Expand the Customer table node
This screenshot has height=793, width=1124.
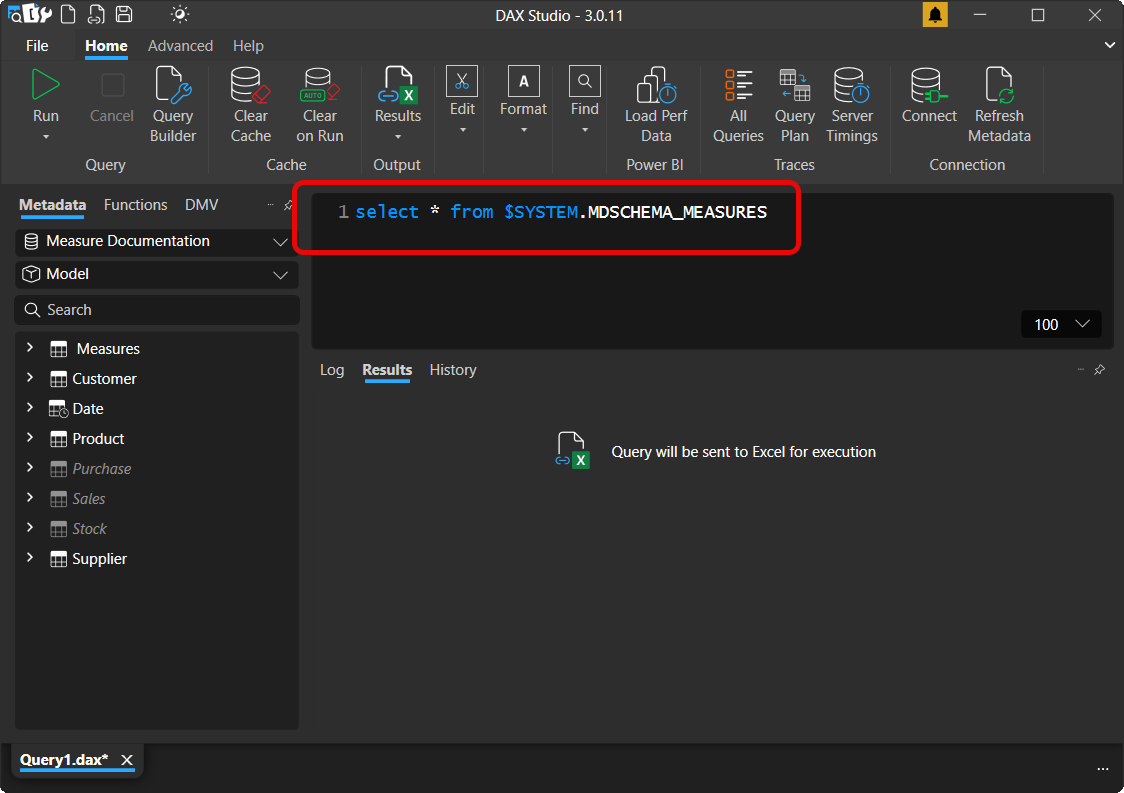click(x=30, y=378)
